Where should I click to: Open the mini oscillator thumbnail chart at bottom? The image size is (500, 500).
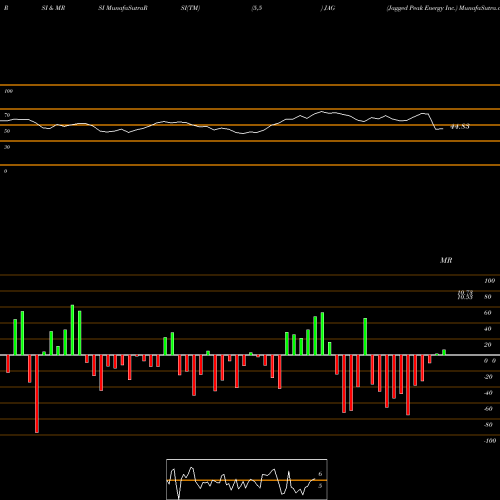[x=247, y=479]
